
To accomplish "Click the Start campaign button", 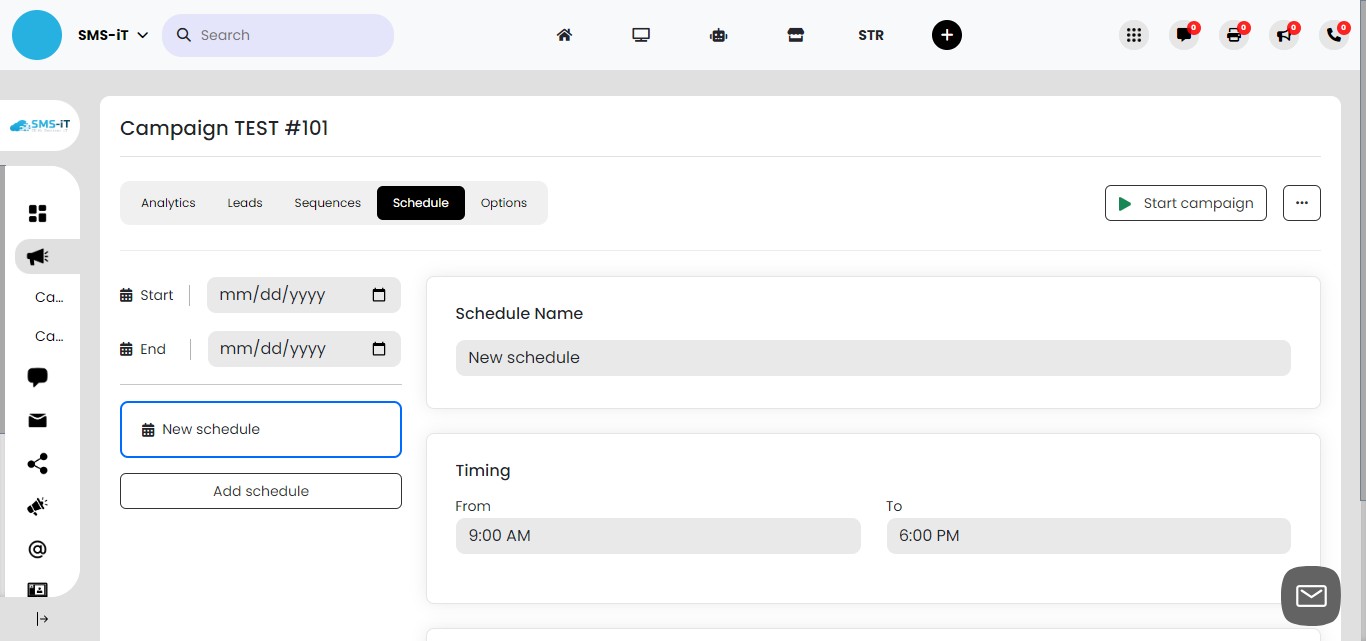I will pyautogui.click(x=1186, y=202).
